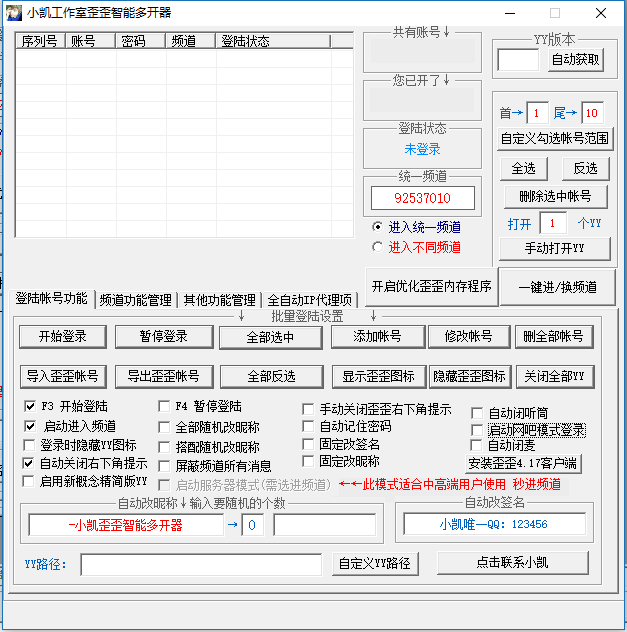The height and width of the screenshot is (632, 627).
Task: Check 搭配随机改昵称 checkbox
Action: 164,447
